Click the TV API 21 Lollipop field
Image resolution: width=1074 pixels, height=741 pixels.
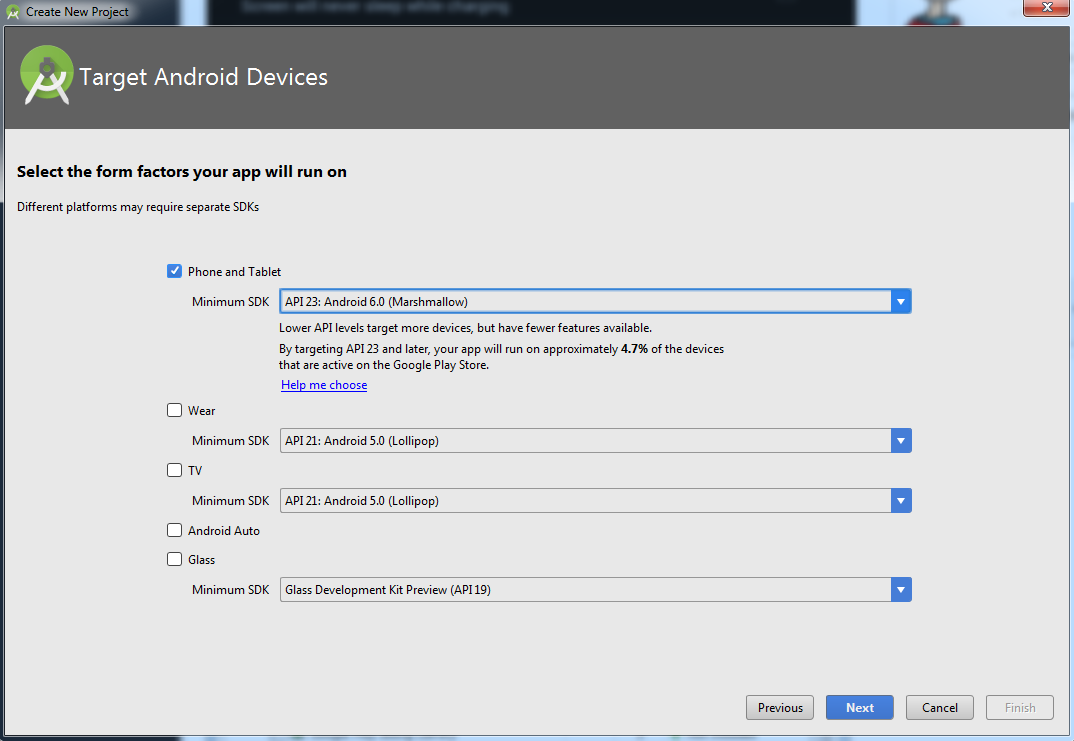585,501
